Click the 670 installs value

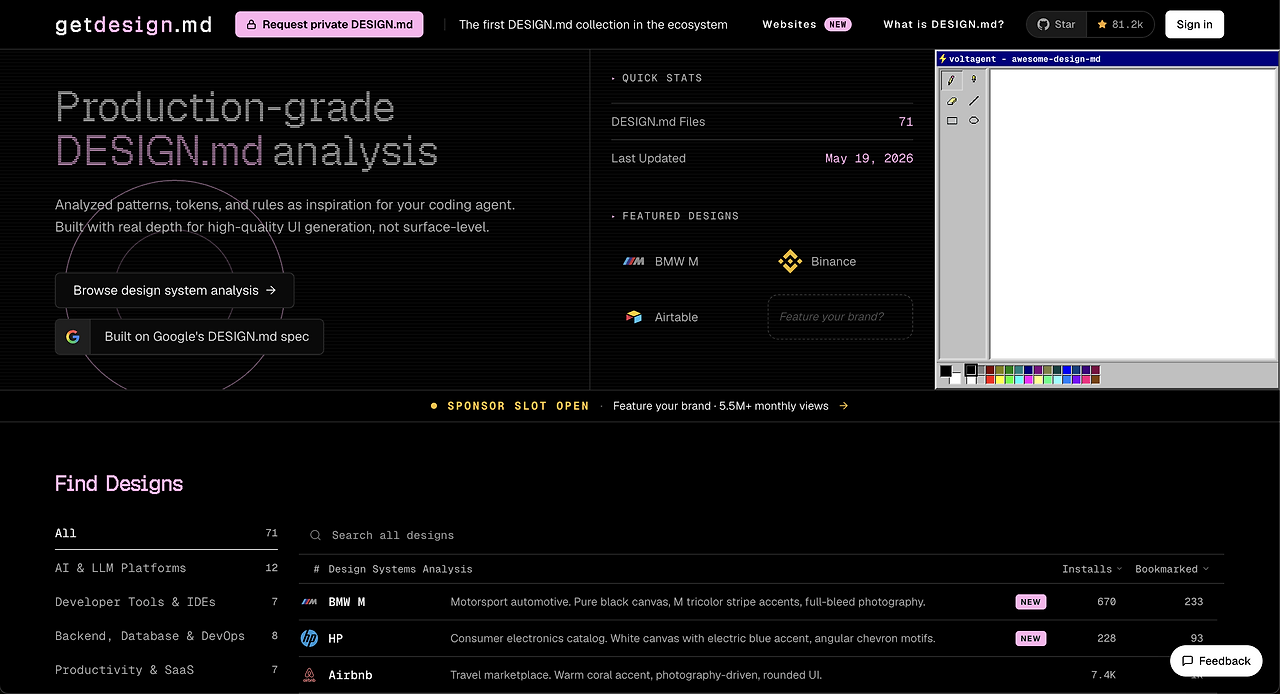click(x=1105, y=602)
